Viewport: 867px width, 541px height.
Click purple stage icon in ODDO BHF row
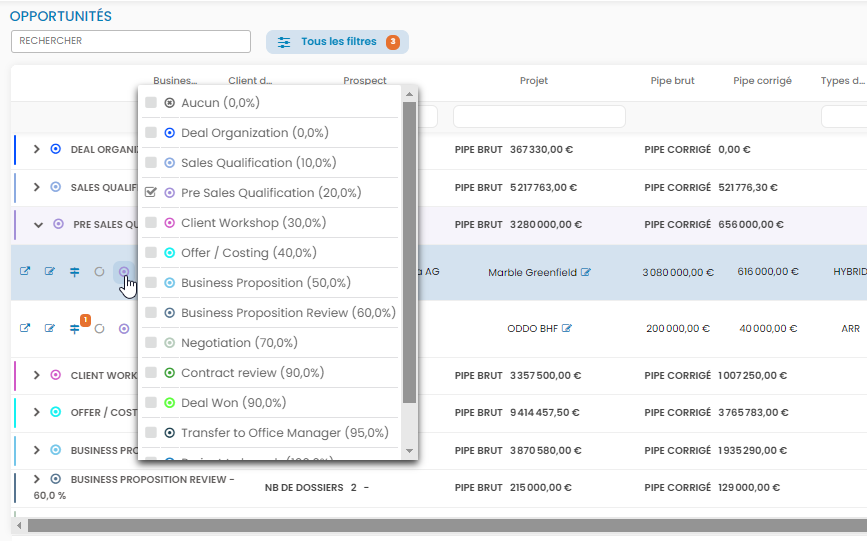(x=124, y=328)
